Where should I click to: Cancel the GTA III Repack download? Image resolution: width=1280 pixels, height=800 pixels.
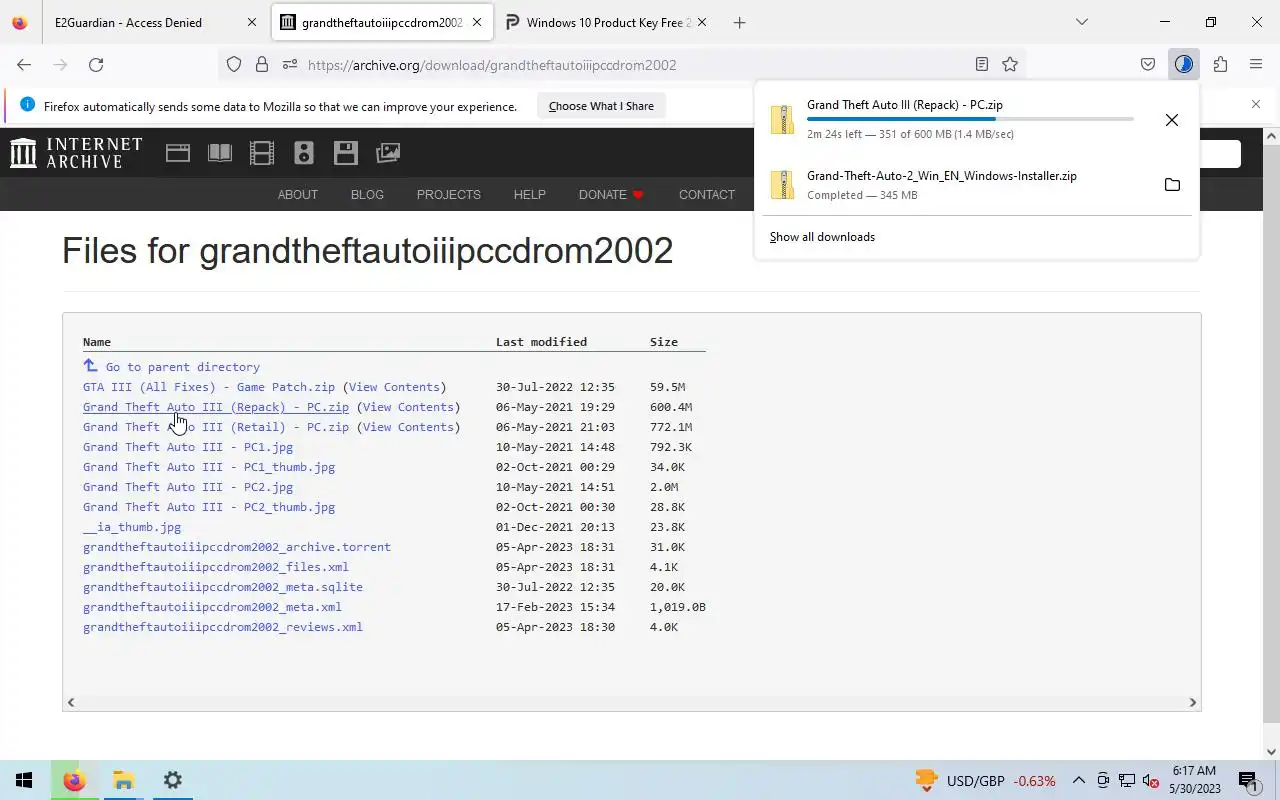pyautogui.click(x=1172, y=120)
